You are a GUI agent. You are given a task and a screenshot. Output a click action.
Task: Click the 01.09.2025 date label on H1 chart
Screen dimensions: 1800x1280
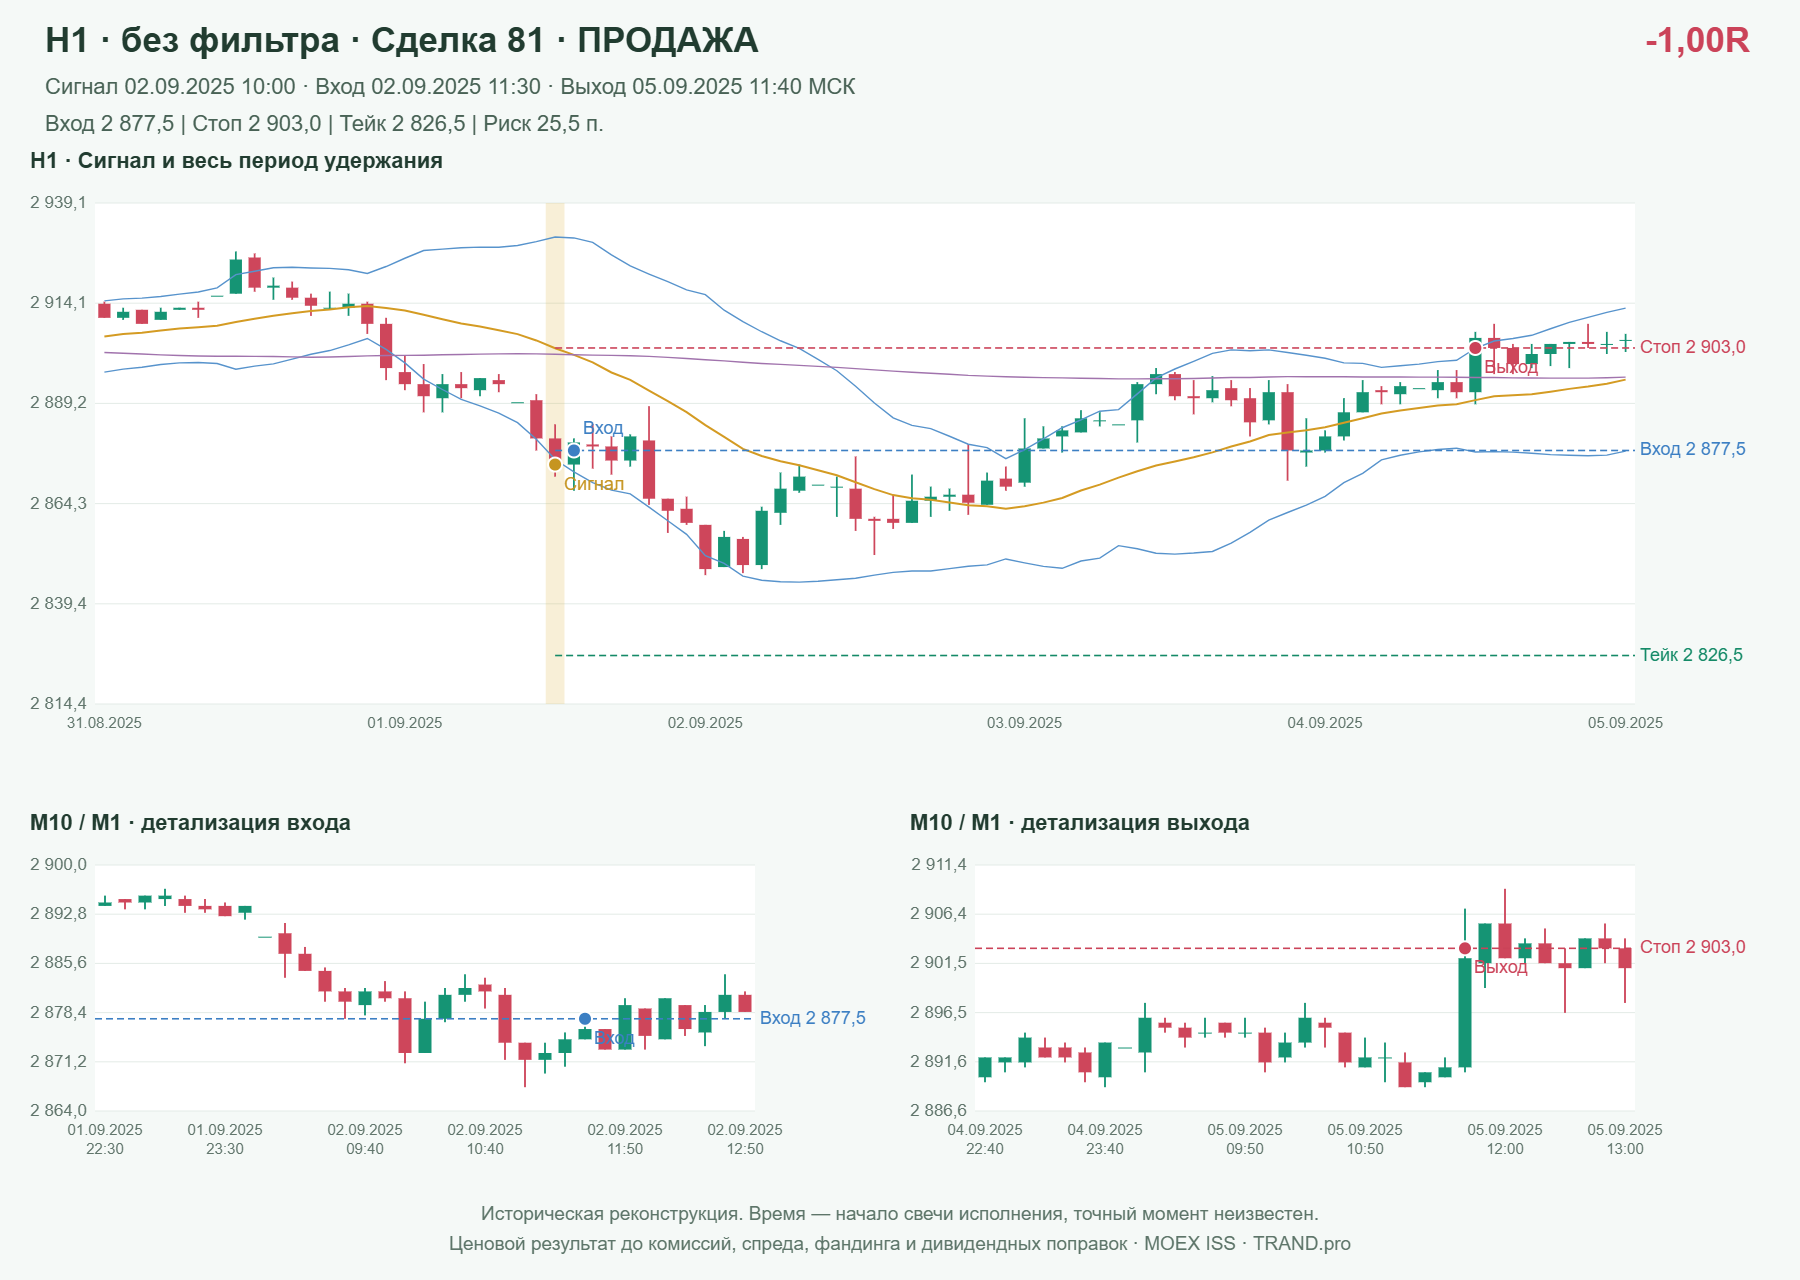pyautogui.click(x=405, y=723)
